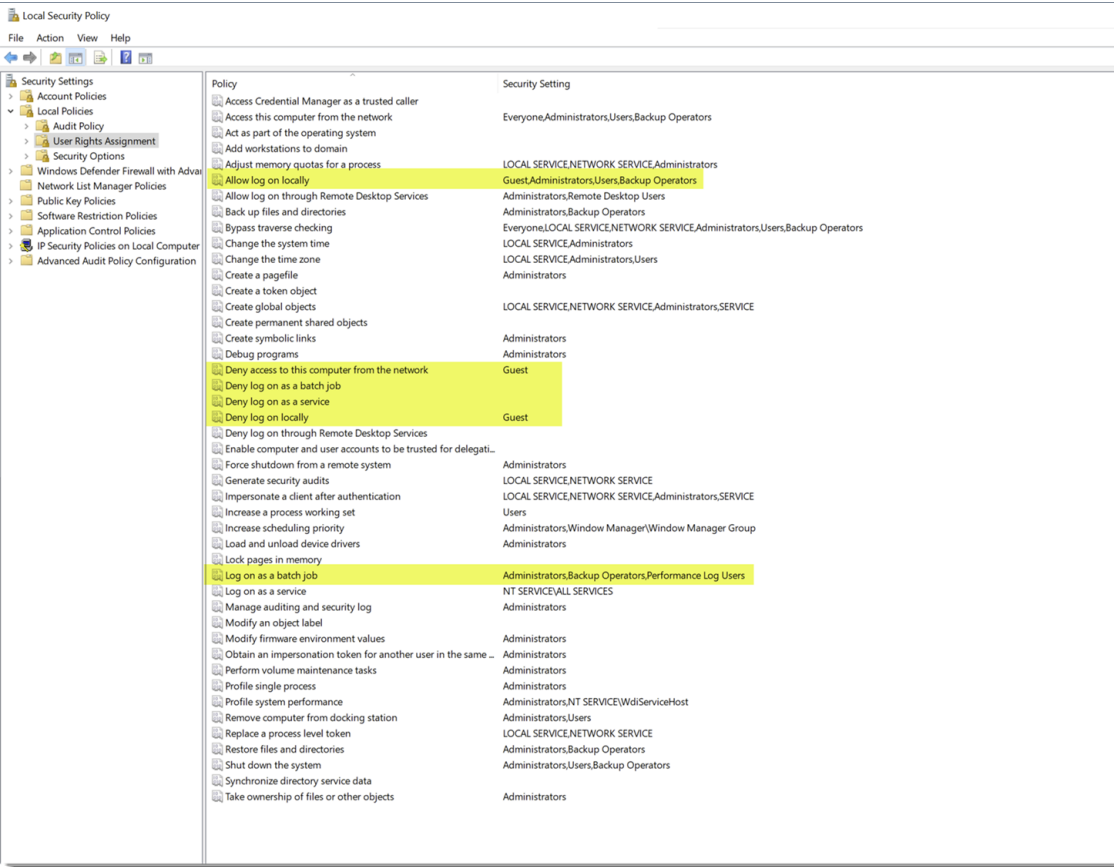Select Software Restriction Policies in the tree
This screenshot has width=1114, height=867.
click(x=97, y=216)
